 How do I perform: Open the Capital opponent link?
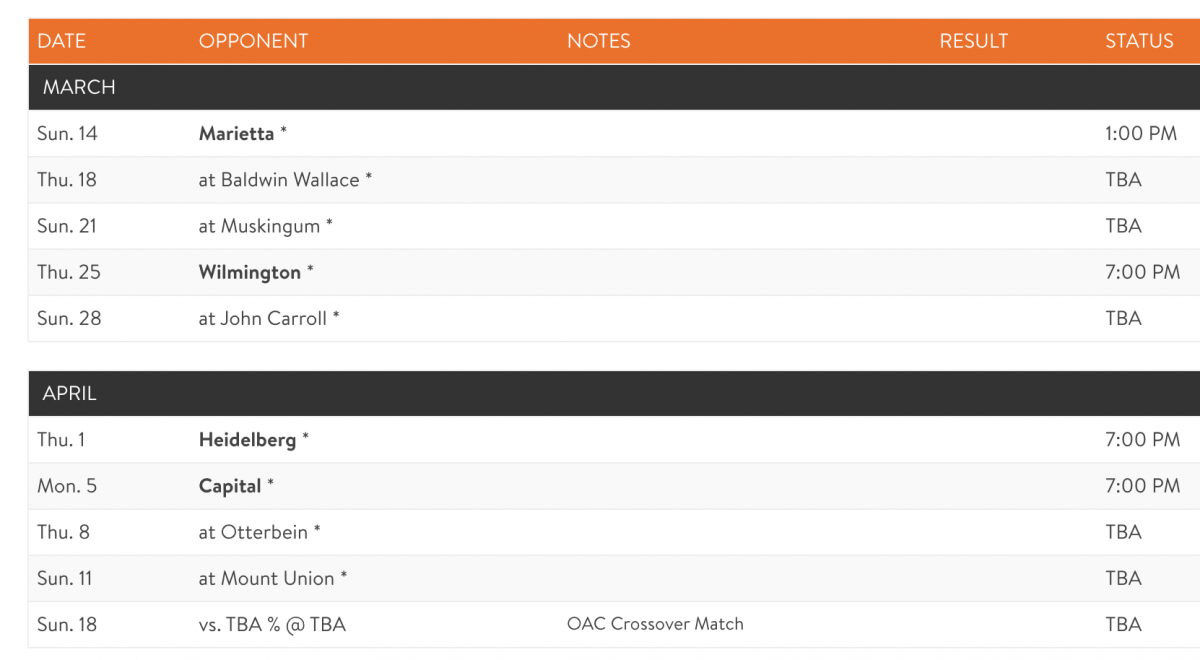230,486
